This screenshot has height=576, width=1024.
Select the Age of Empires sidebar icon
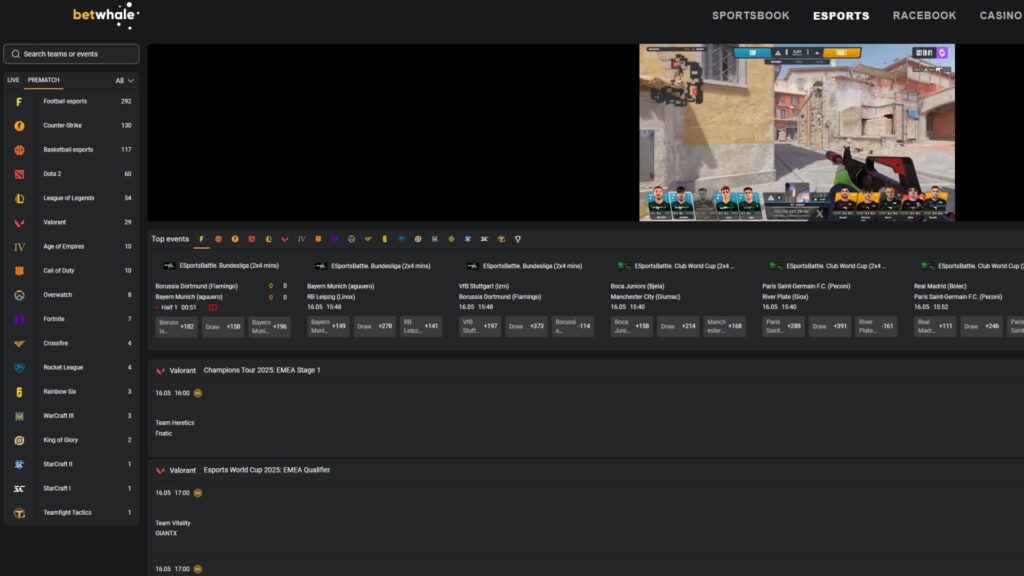coord(19,247)
